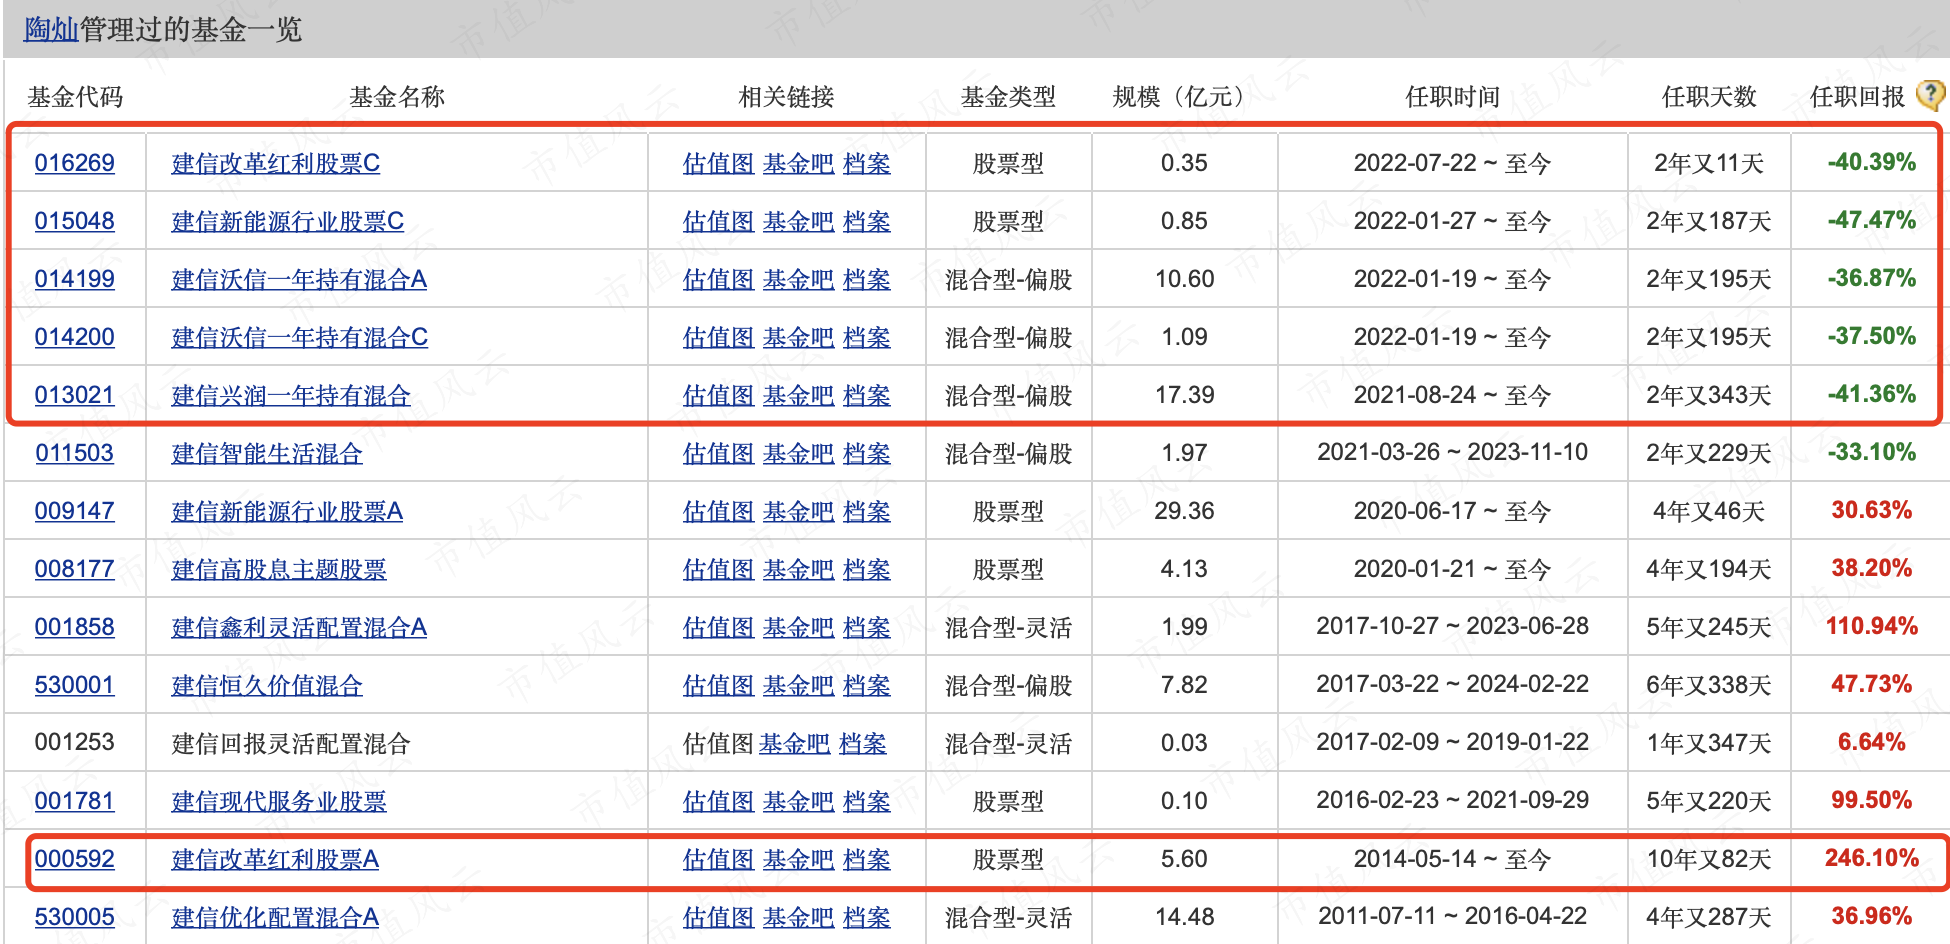Open 基金吧 for 建信改革红利股票C

[x=798, y=163]
